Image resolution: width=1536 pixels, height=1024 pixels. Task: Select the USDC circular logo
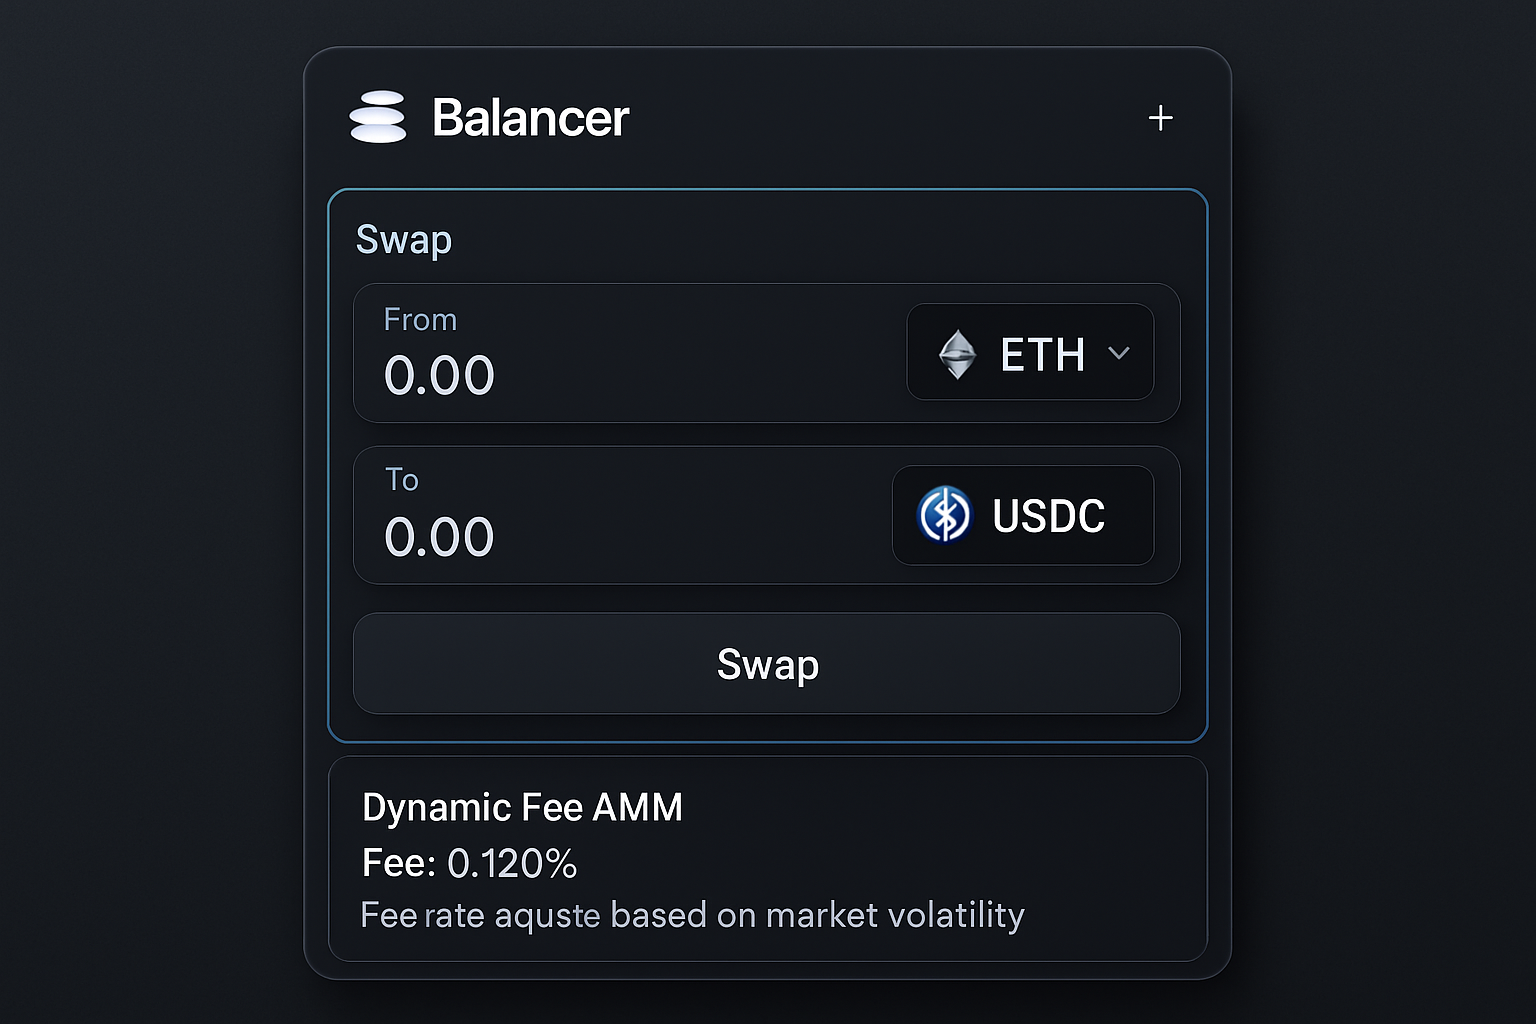947,515
